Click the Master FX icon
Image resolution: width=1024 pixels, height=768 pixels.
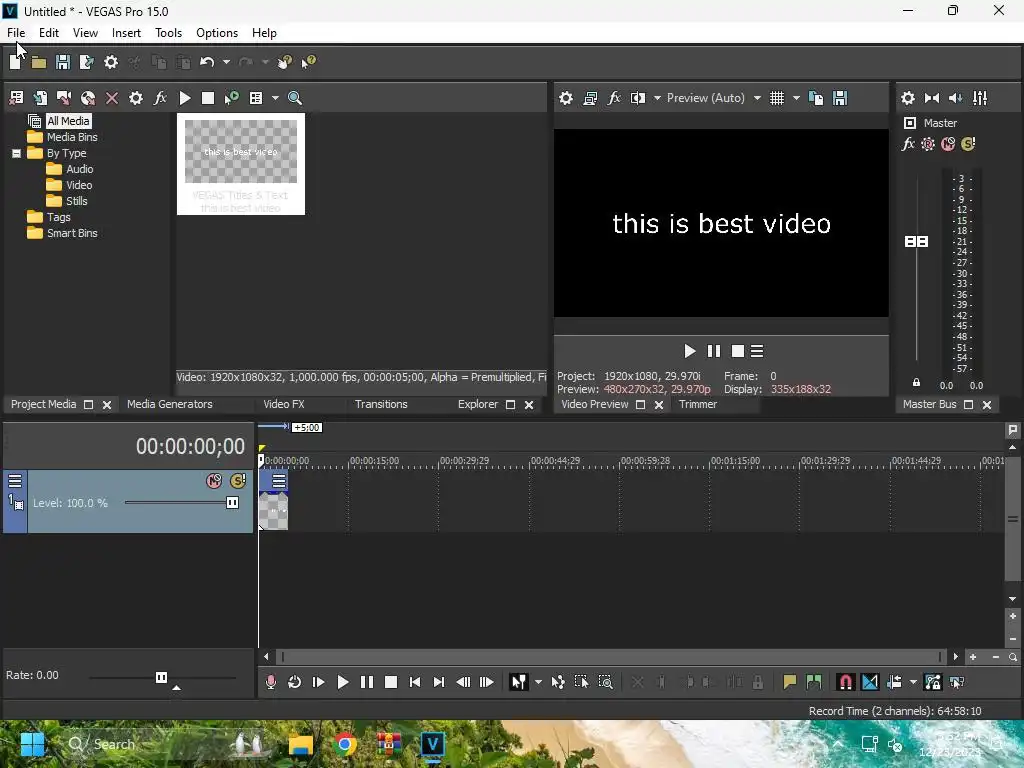click(x=908, y=144)
